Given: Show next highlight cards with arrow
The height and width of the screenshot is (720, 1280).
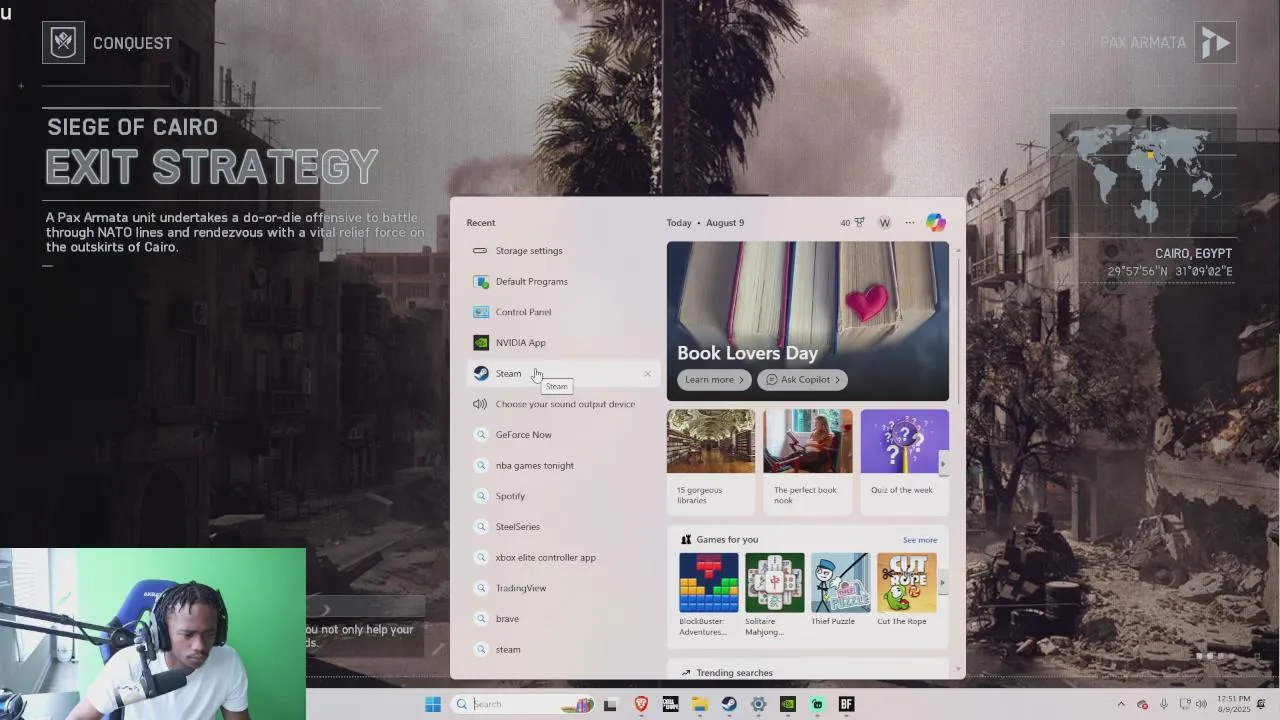Looking at the screenshot, I should pyautogui.click(x=942, y=464).
